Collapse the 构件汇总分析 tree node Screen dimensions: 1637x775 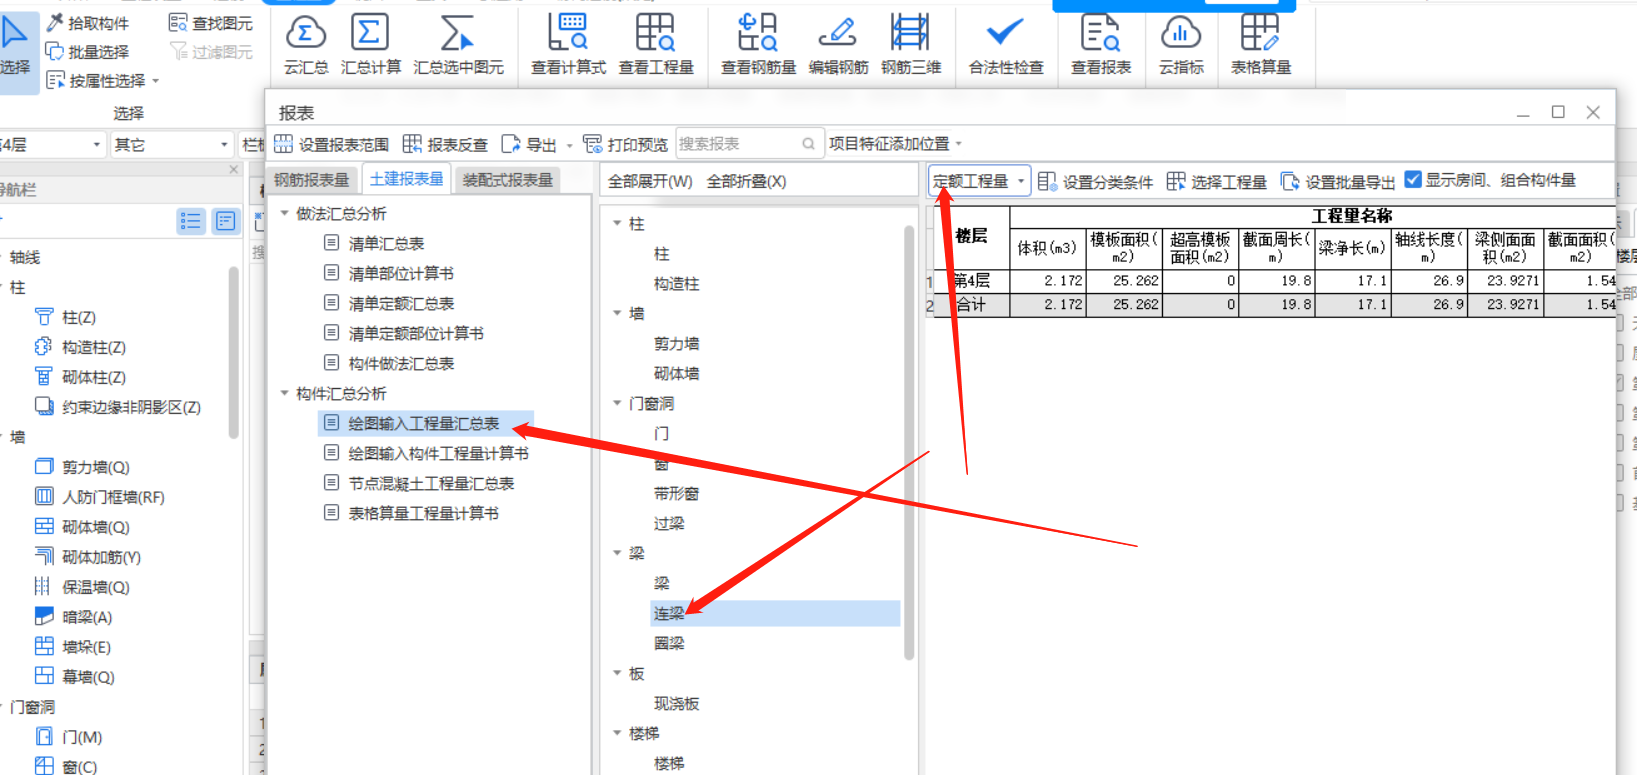tap(285, 393)
